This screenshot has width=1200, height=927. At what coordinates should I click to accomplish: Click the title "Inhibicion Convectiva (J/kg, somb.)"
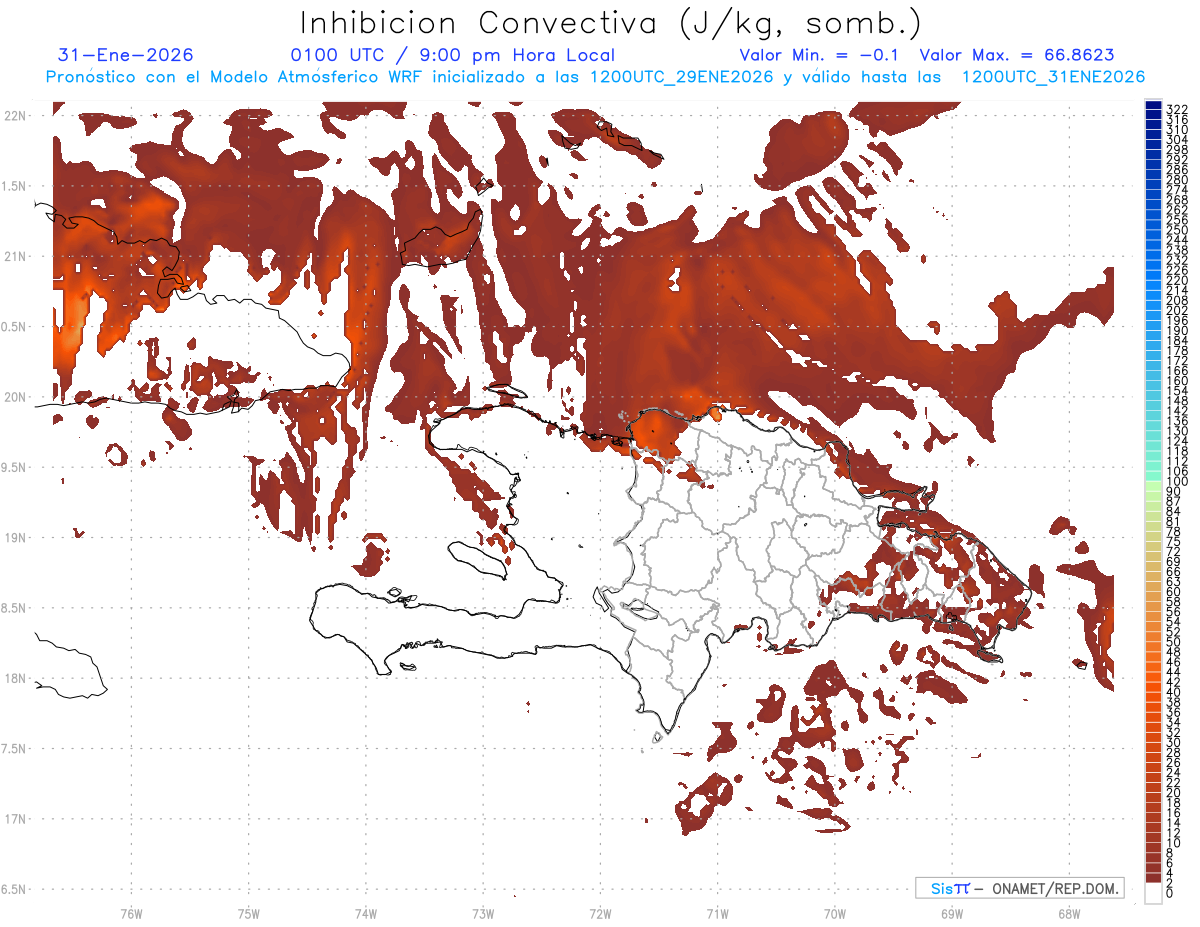611,24
